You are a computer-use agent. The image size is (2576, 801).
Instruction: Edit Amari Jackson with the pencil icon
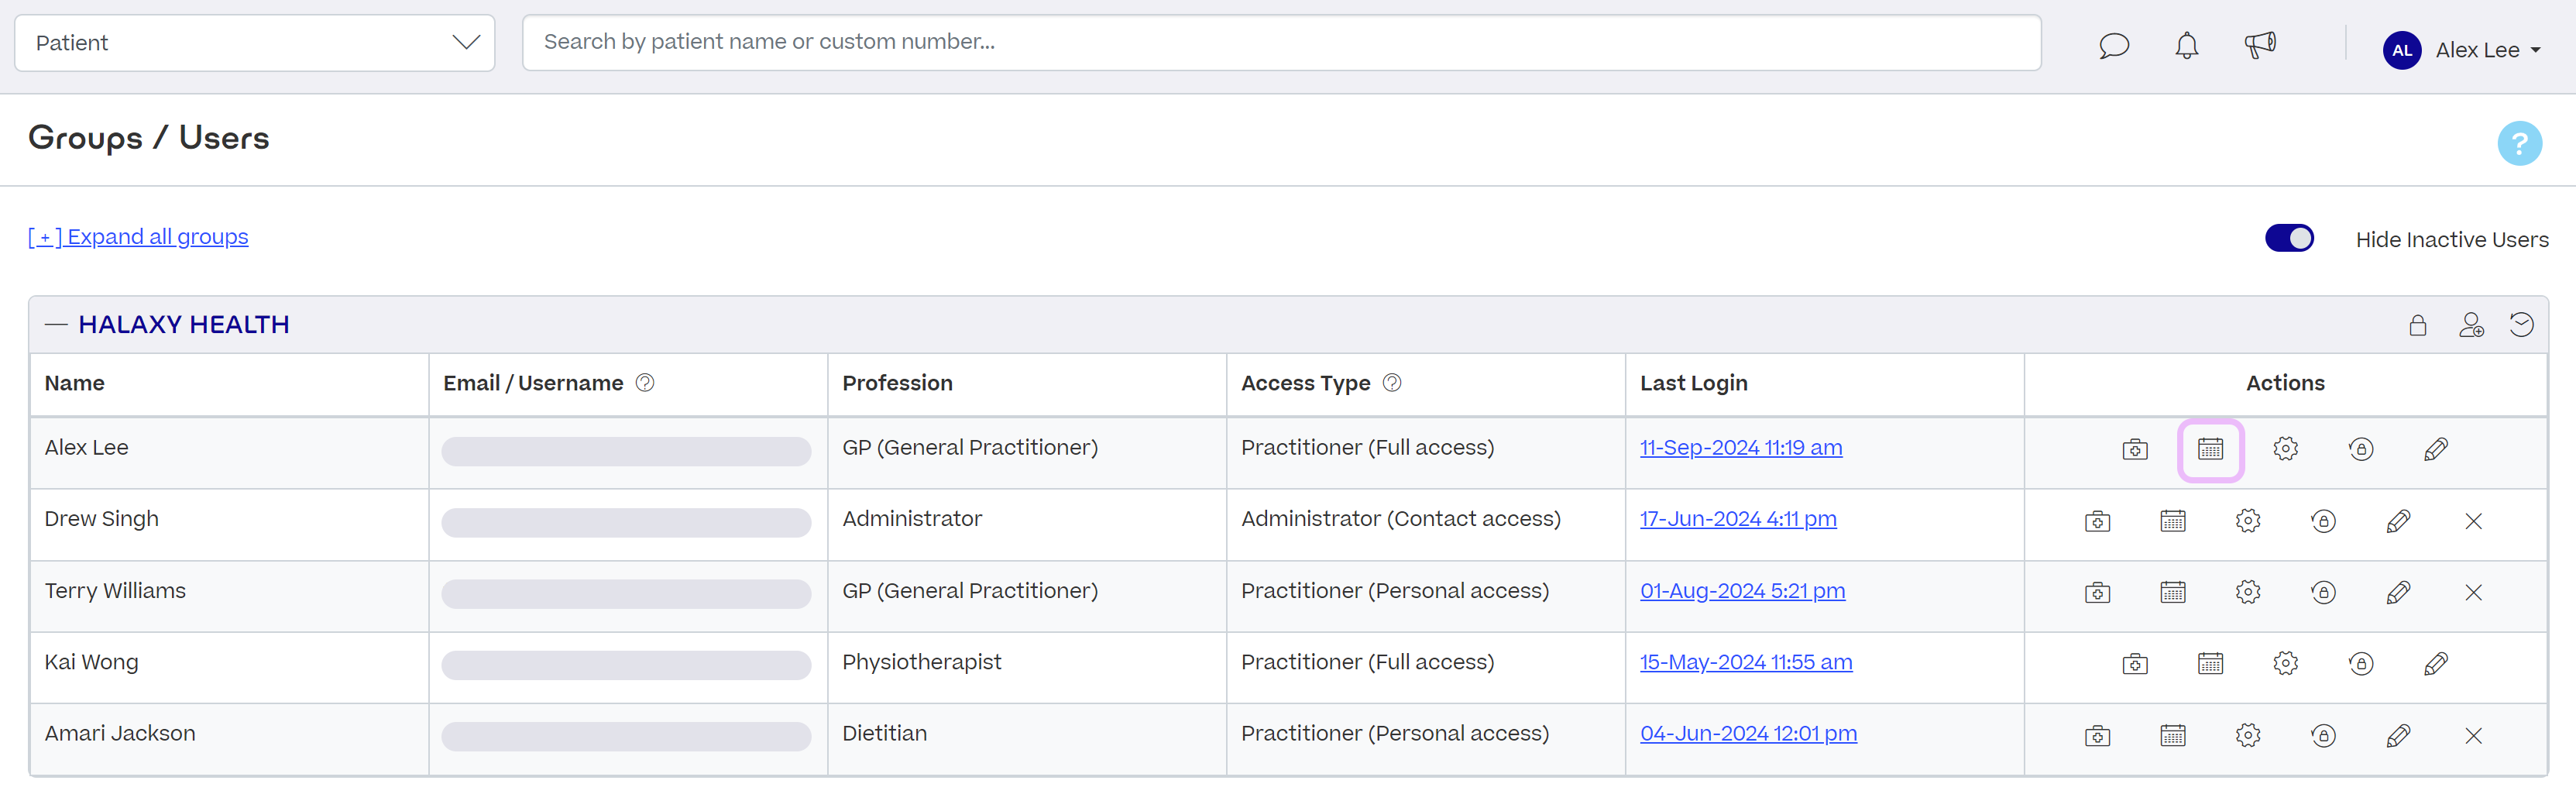point(2399,735)
